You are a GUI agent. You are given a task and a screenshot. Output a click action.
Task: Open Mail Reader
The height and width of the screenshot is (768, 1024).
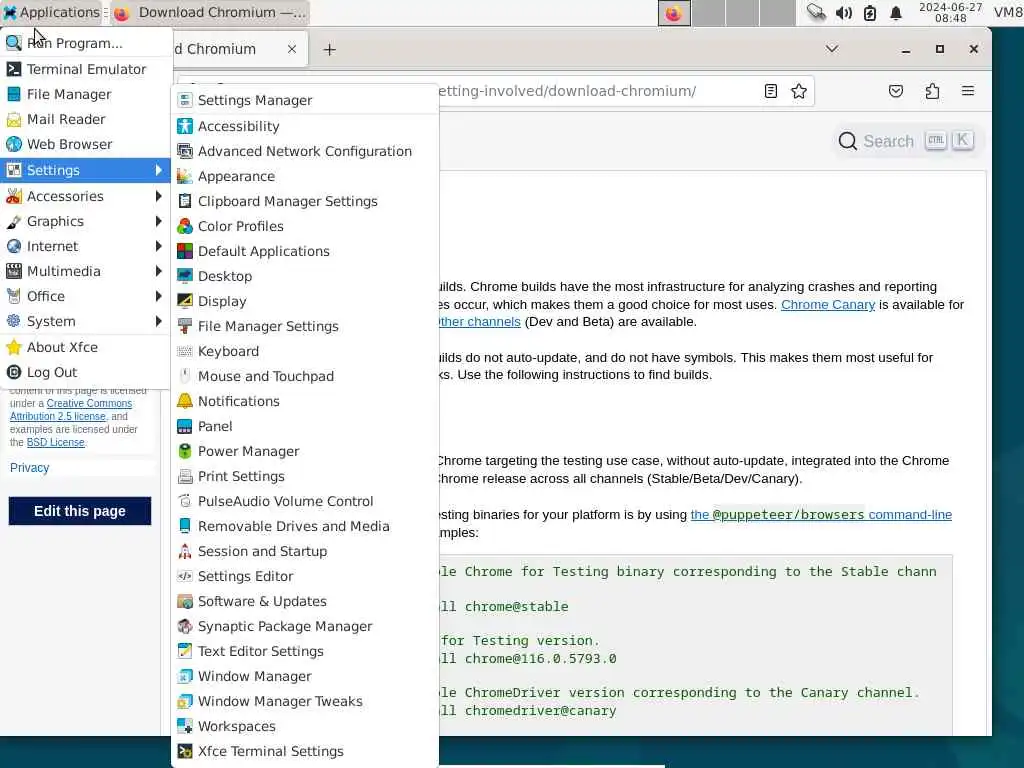(85, 119)
